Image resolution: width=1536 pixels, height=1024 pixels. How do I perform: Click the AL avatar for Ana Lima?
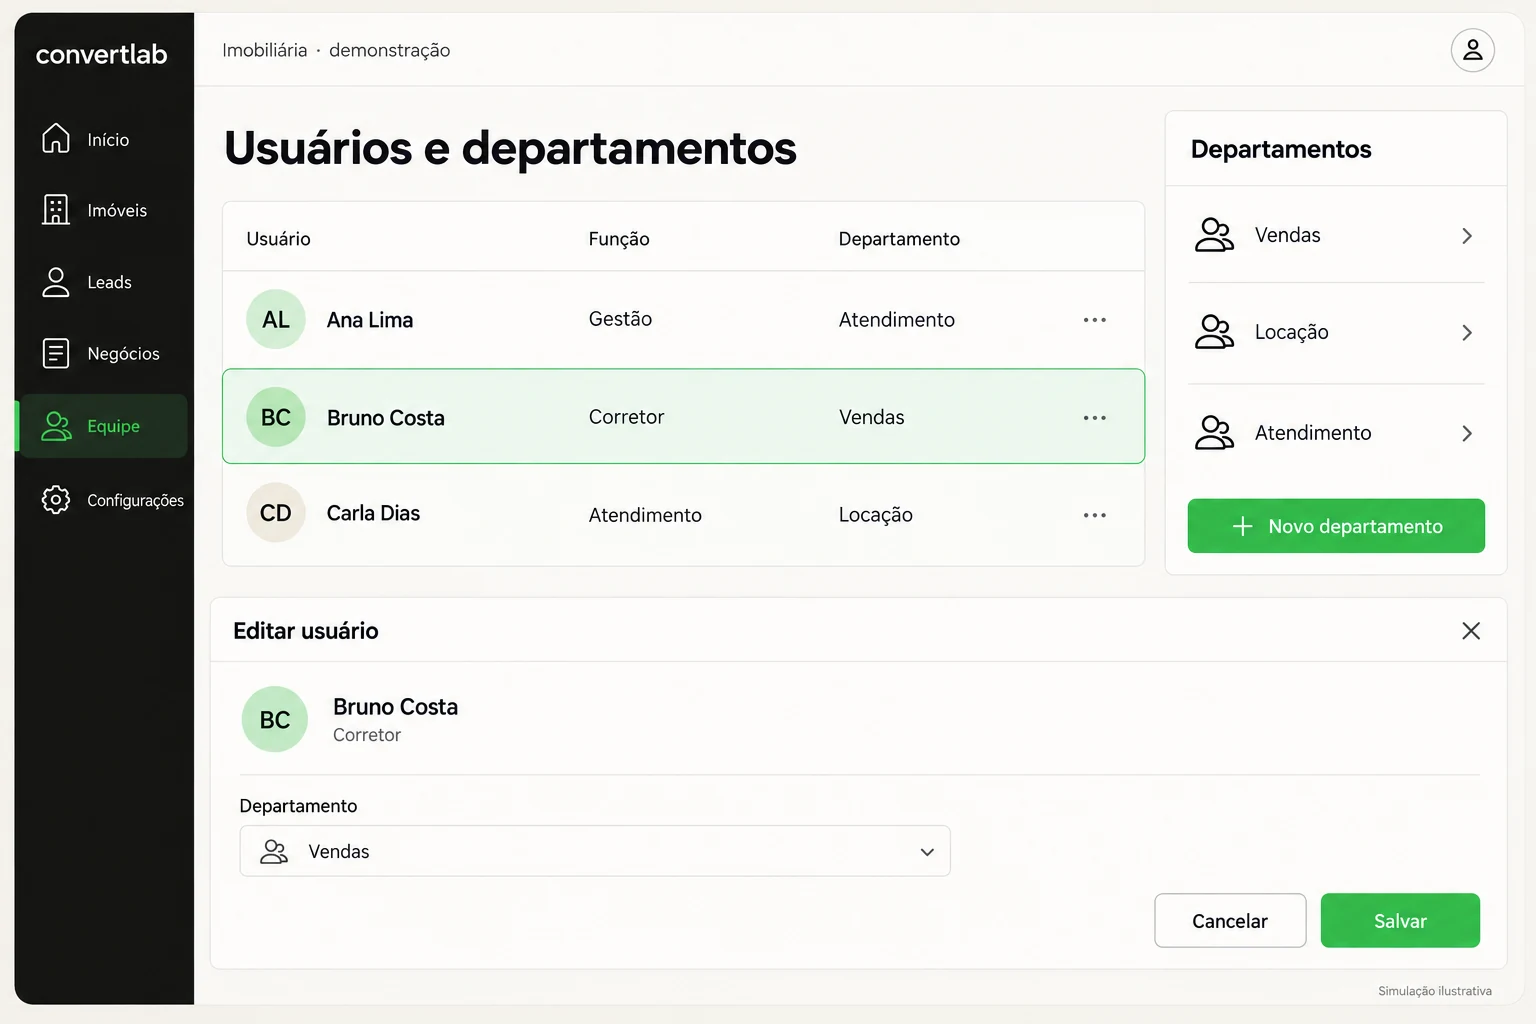pos(276,319)
